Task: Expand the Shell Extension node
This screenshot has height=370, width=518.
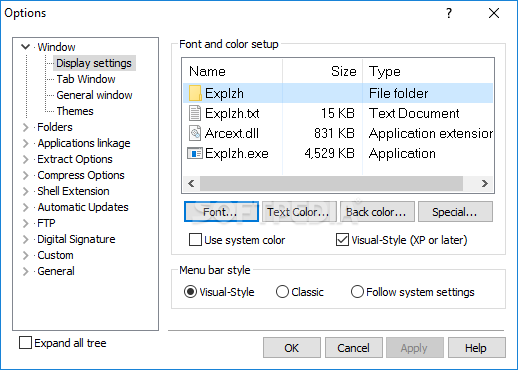Action: click(26, 191)
